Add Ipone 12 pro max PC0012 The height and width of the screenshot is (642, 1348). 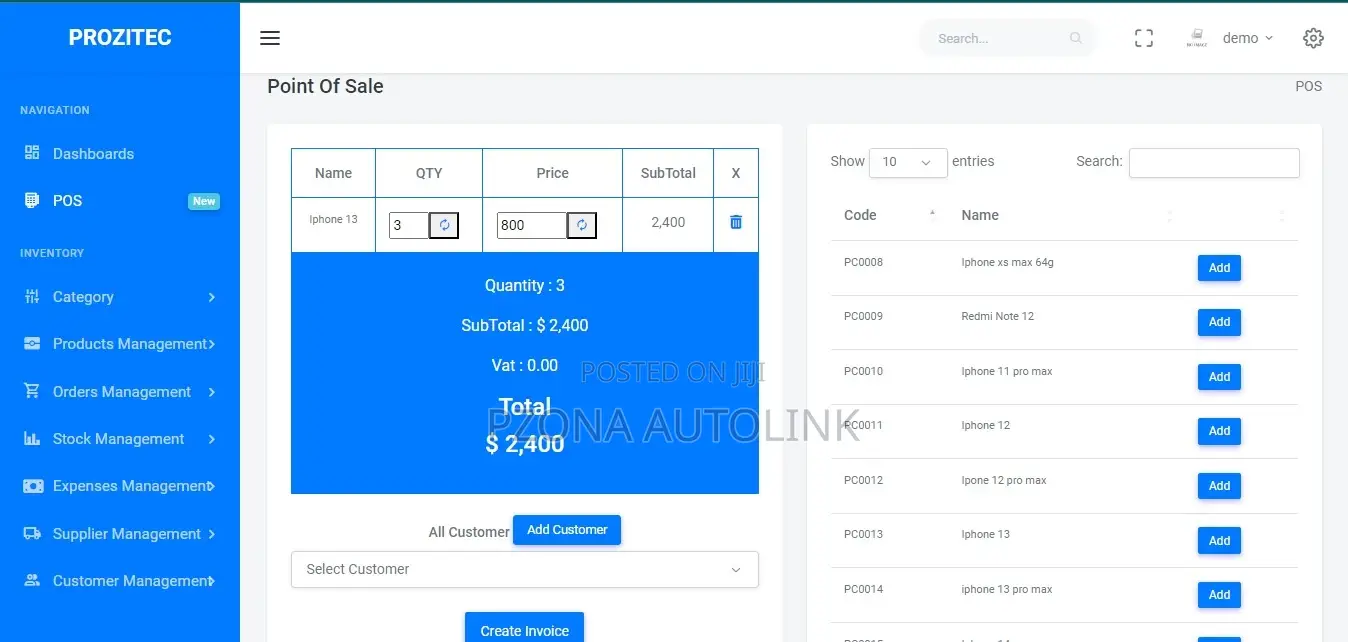coord(1219,486)
